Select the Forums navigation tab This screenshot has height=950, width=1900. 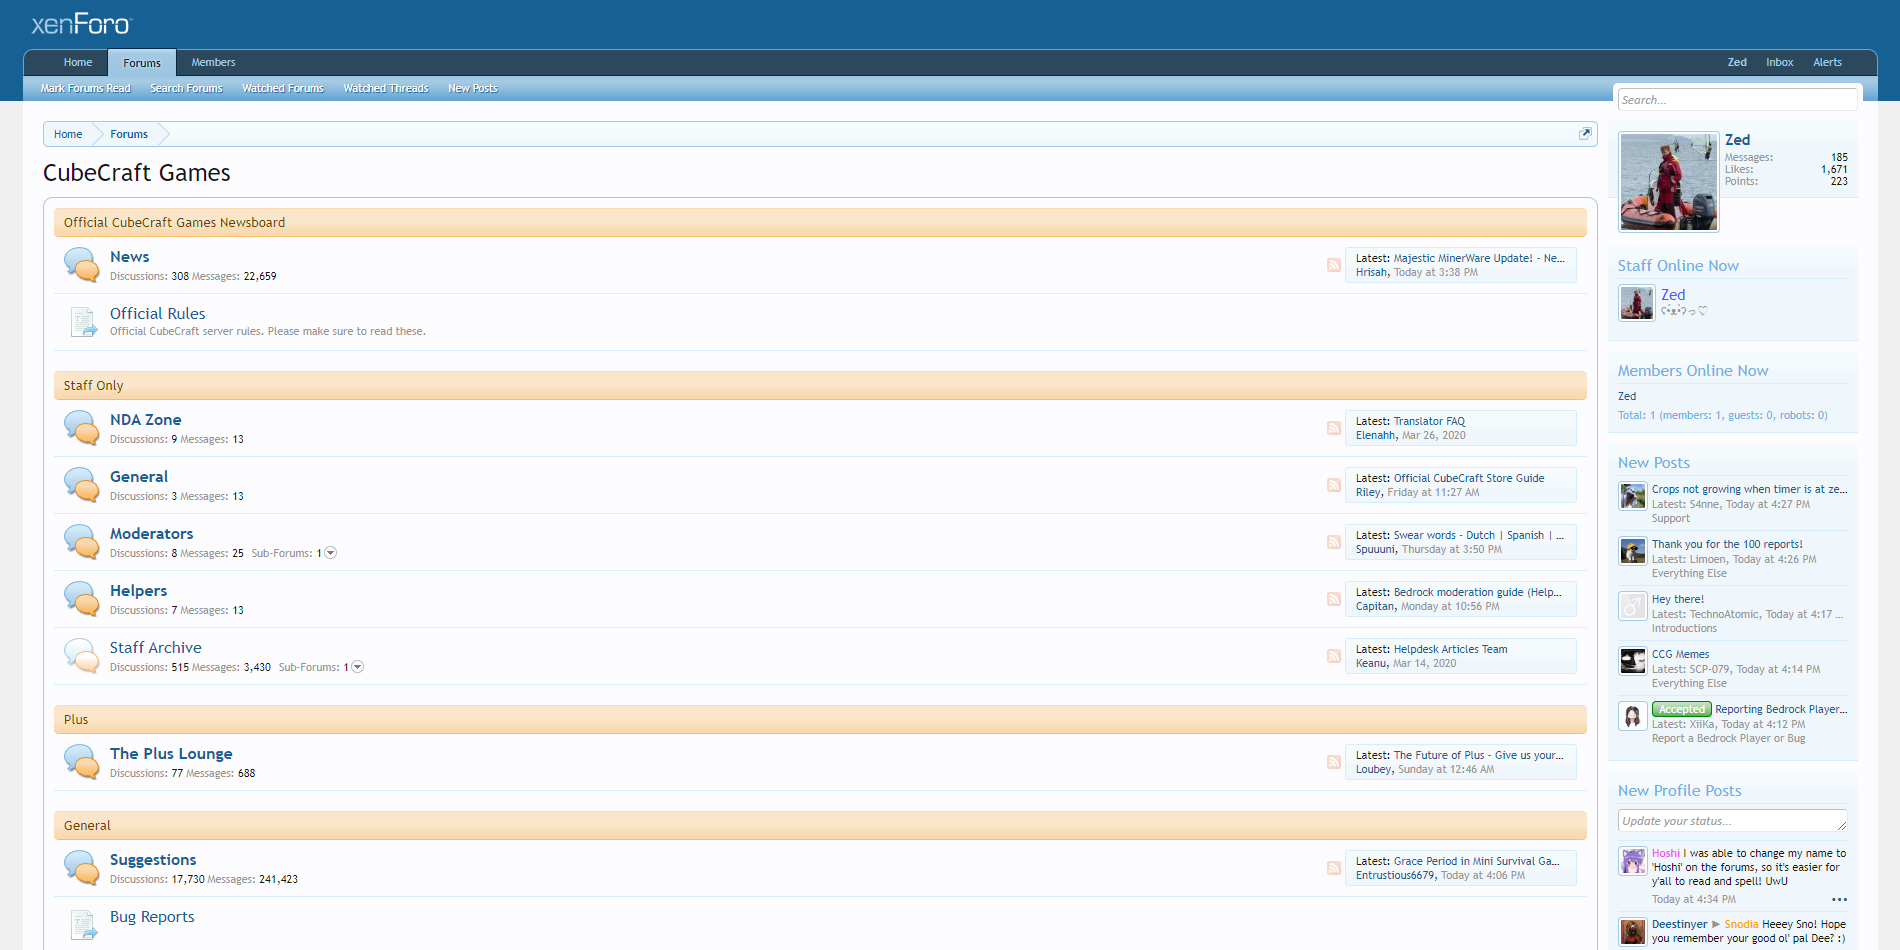(142, 63)
